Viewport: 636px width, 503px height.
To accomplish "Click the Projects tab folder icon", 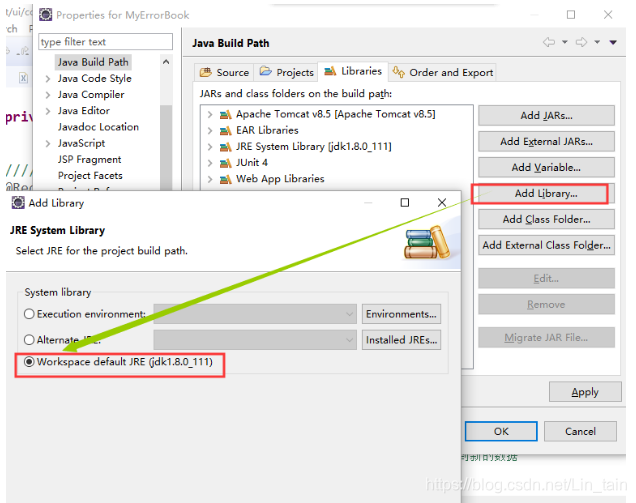I will [x=266, y=71].
